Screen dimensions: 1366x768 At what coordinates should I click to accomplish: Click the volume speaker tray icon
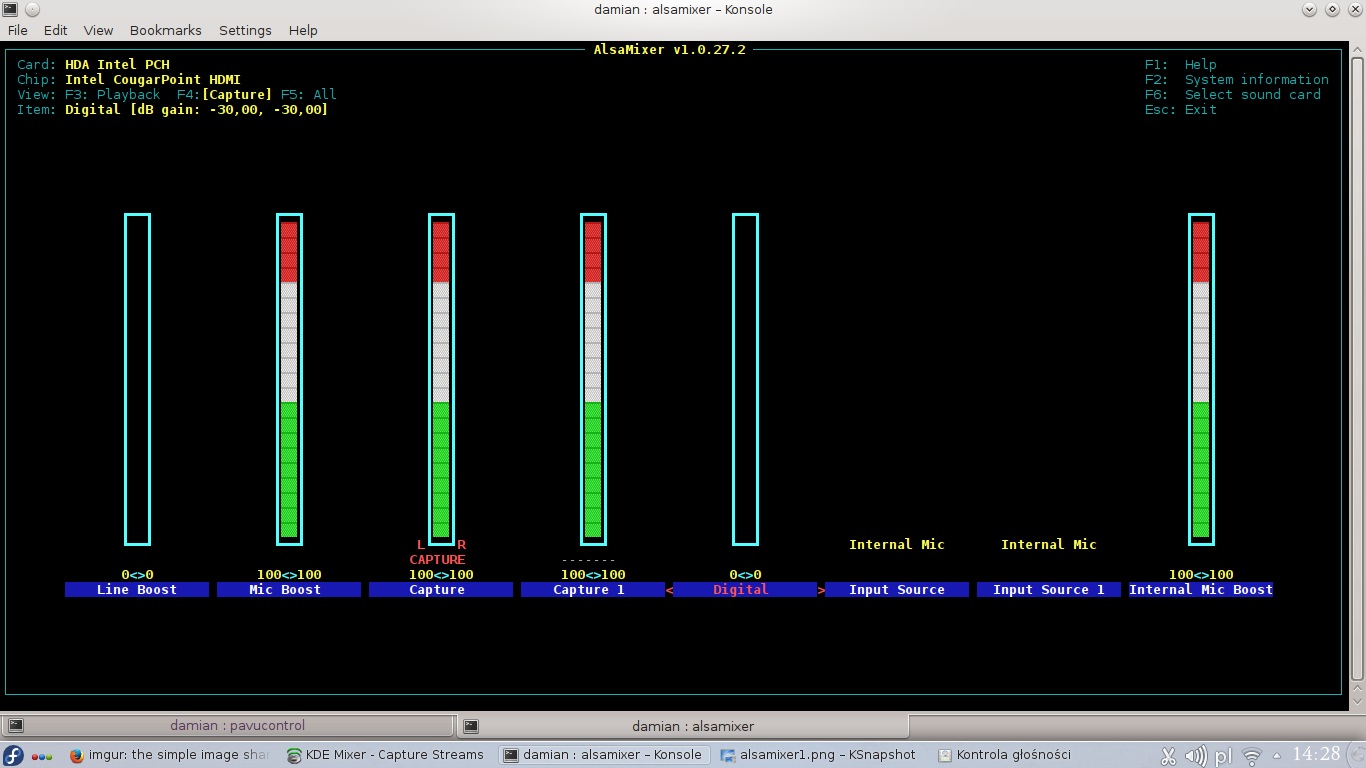click(1195, 755)
